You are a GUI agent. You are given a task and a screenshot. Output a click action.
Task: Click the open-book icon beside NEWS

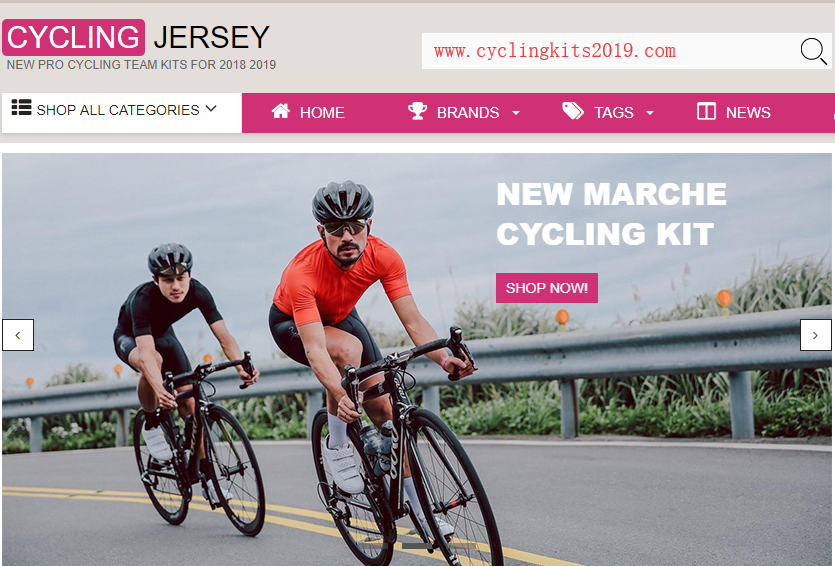(706, 111)
